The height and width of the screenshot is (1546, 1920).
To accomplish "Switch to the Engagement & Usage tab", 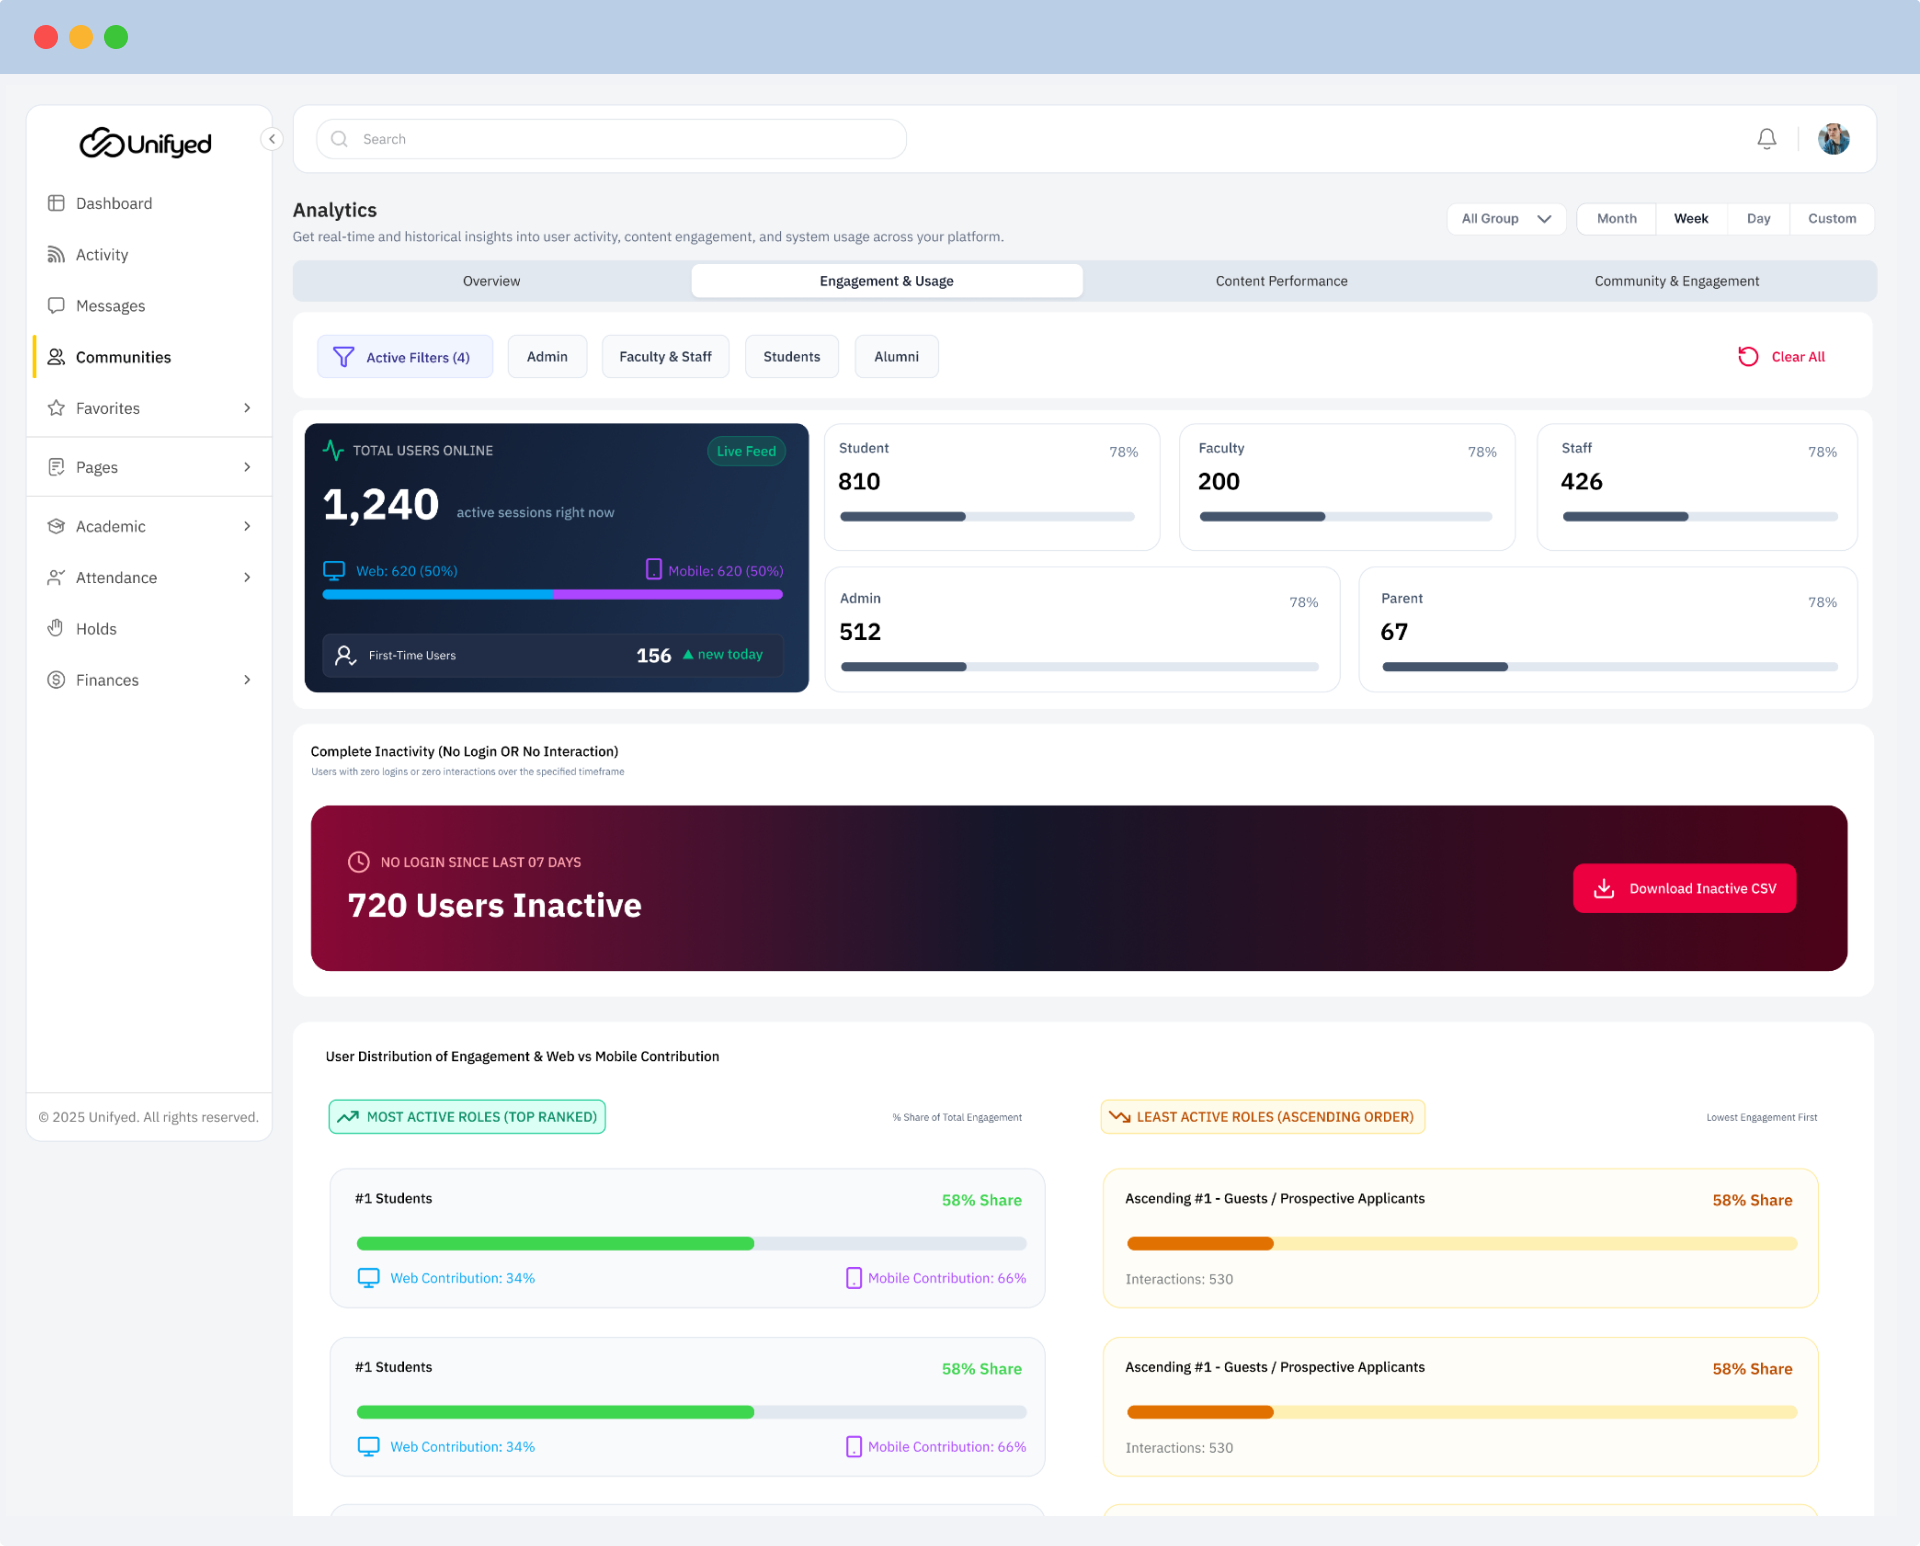I will coord(887,281).
